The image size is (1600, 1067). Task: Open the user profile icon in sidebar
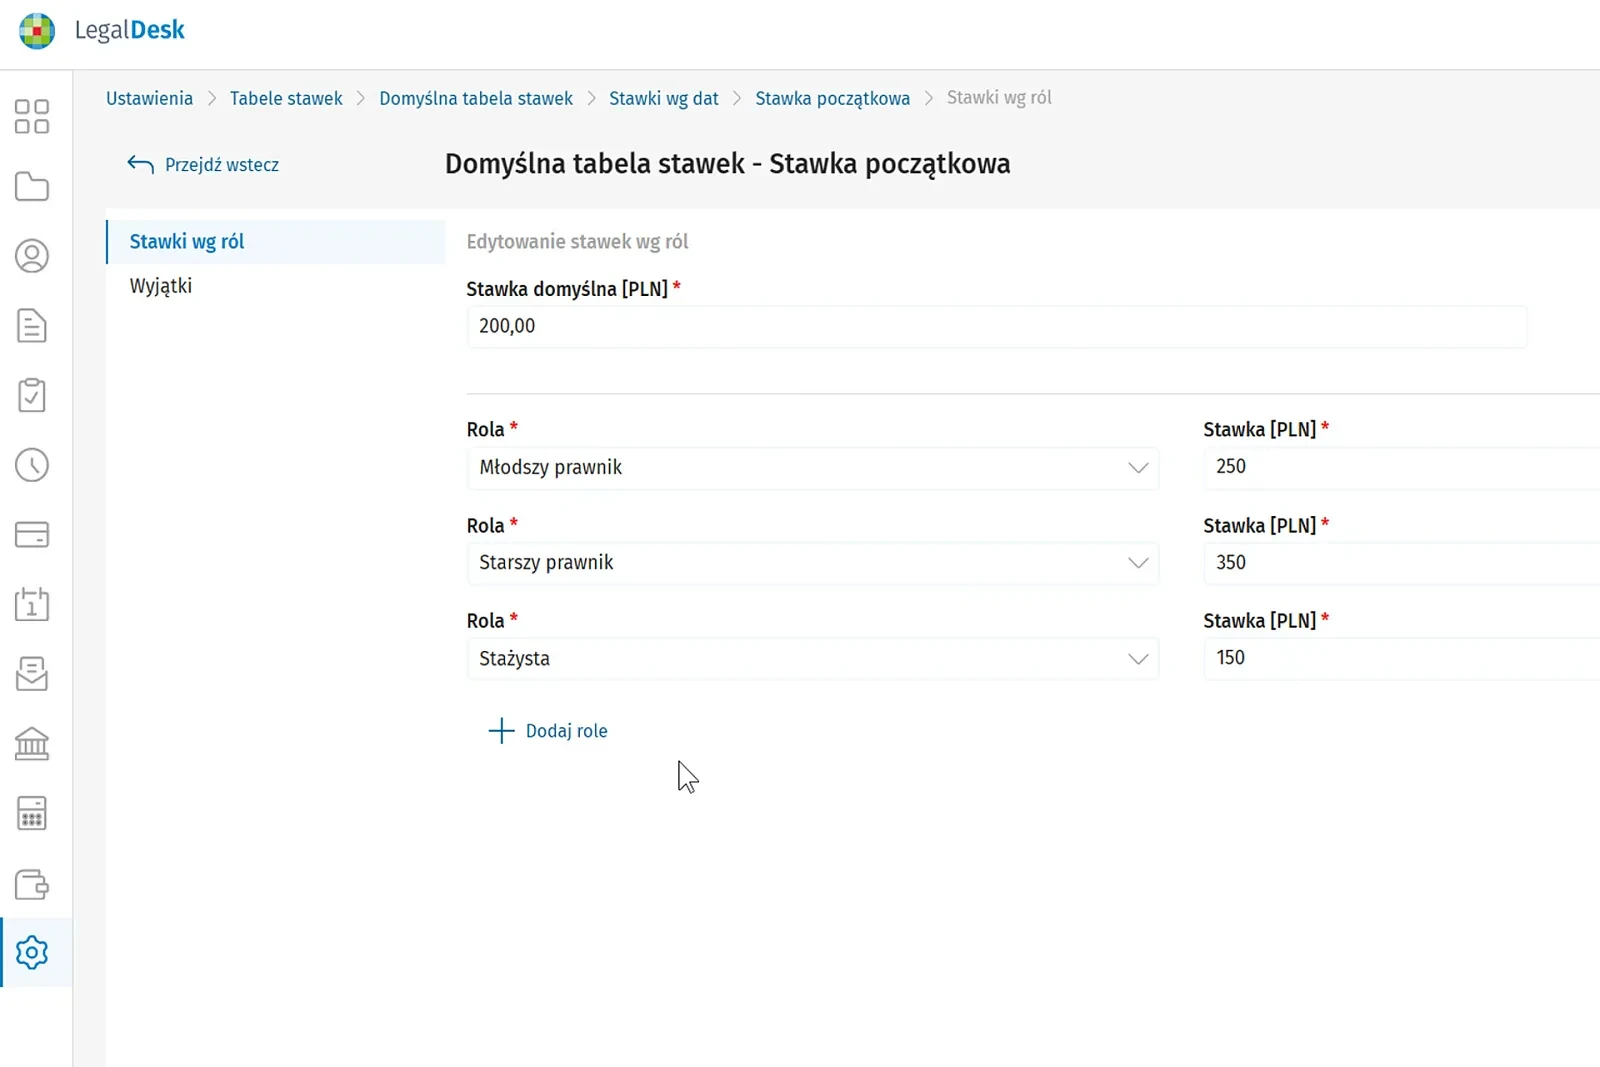tap(32, 256)
